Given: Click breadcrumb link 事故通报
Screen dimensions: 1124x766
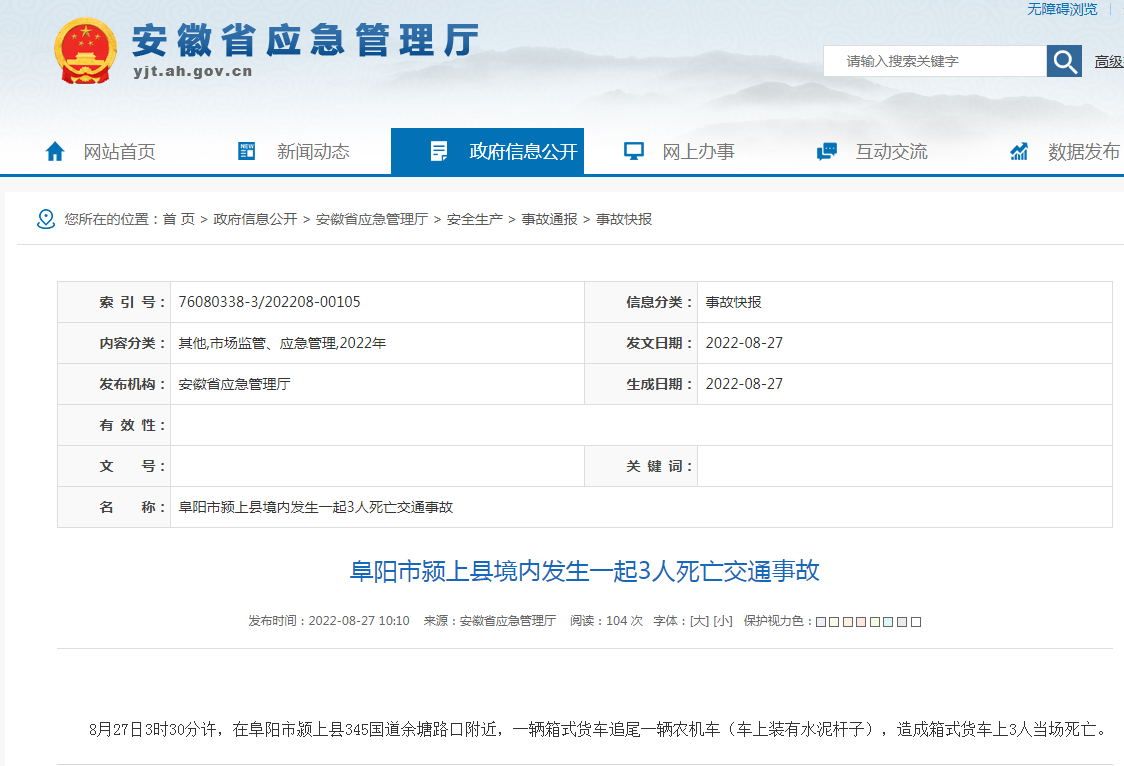Looking at the screenshot, I should 549,219.
